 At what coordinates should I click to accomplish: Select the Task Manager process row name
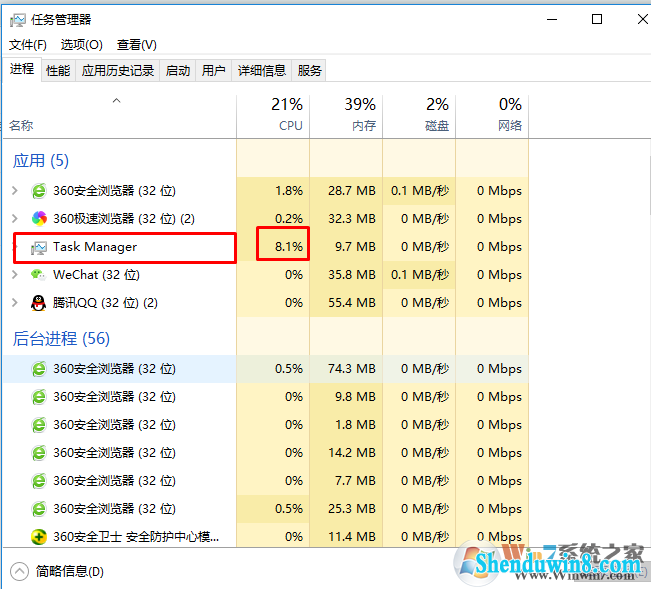click(95, 247)
